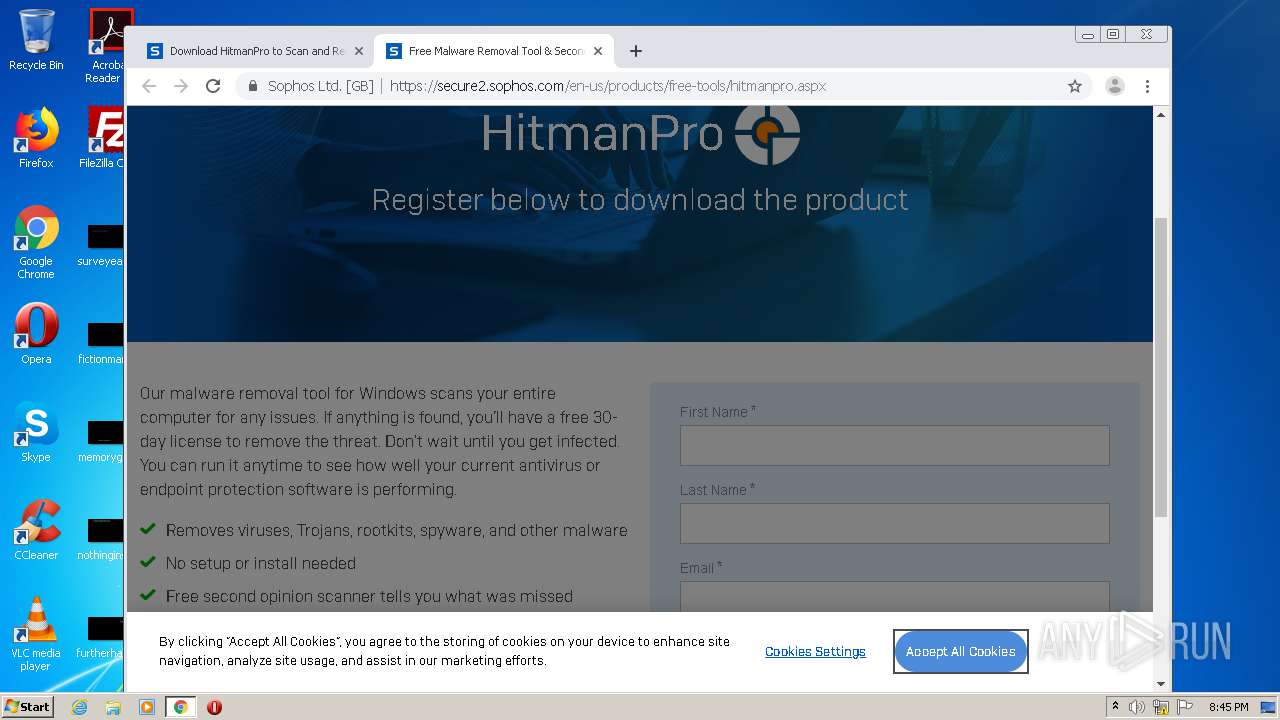Click the HitmanPro logo
The image size is (1280, 720).
640,134
